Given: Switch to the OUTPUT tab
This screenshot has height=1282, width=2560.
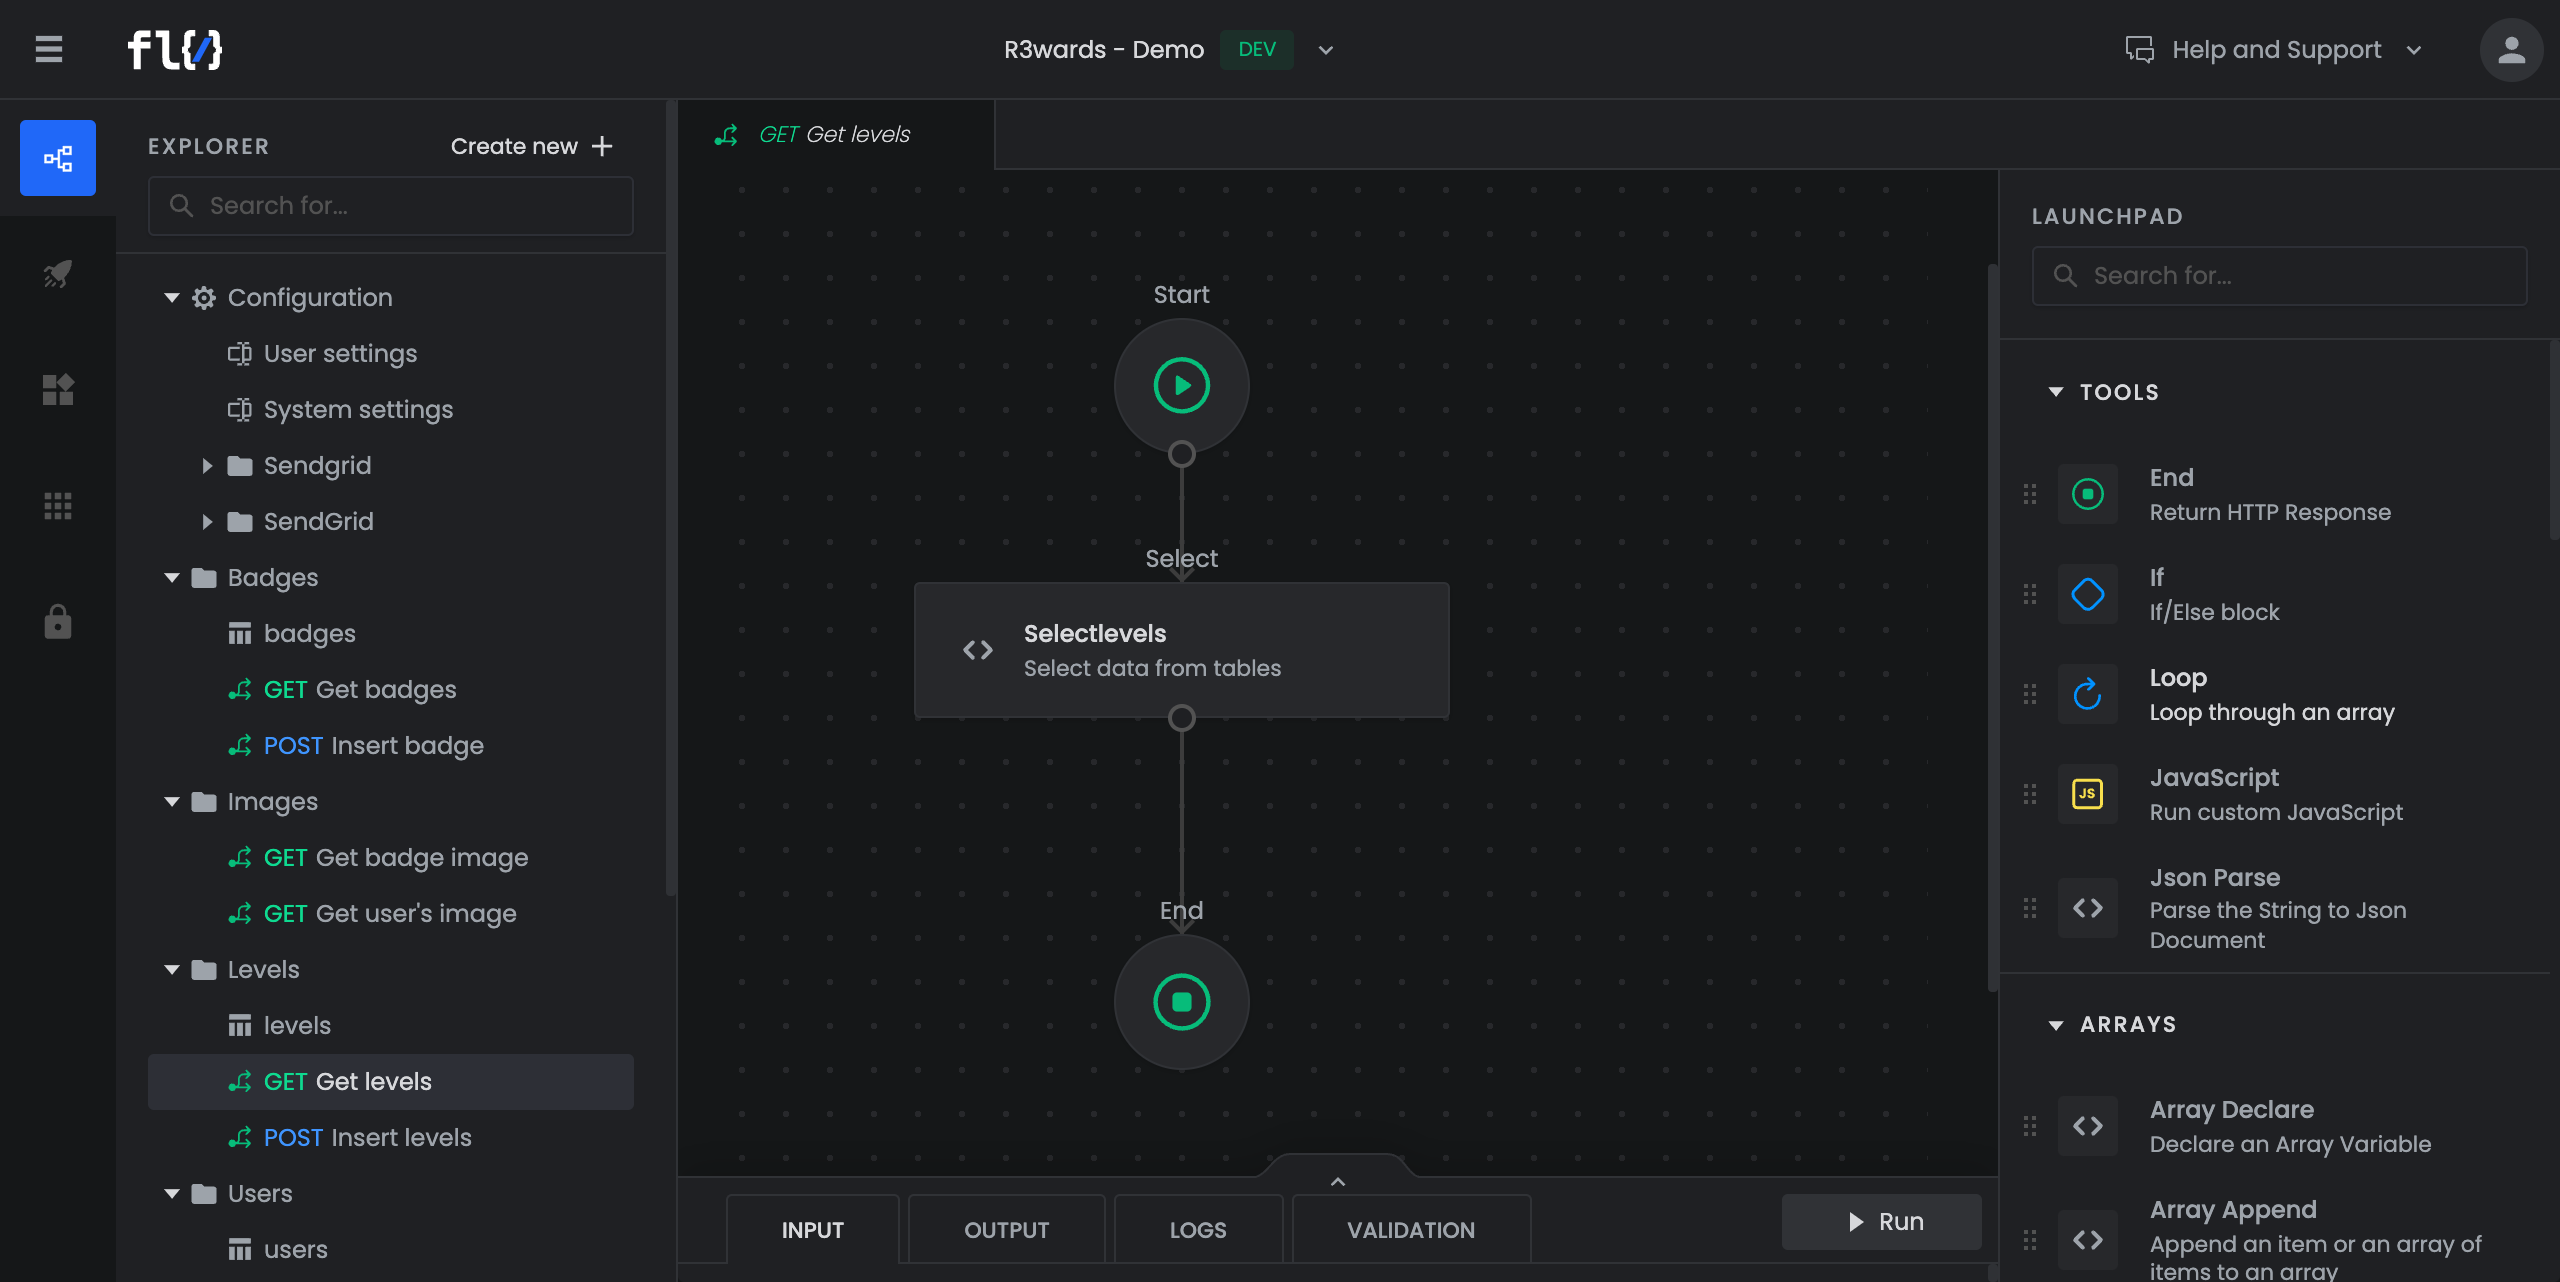Looking at the screenshot, I should click(x=1006, y=1230).
